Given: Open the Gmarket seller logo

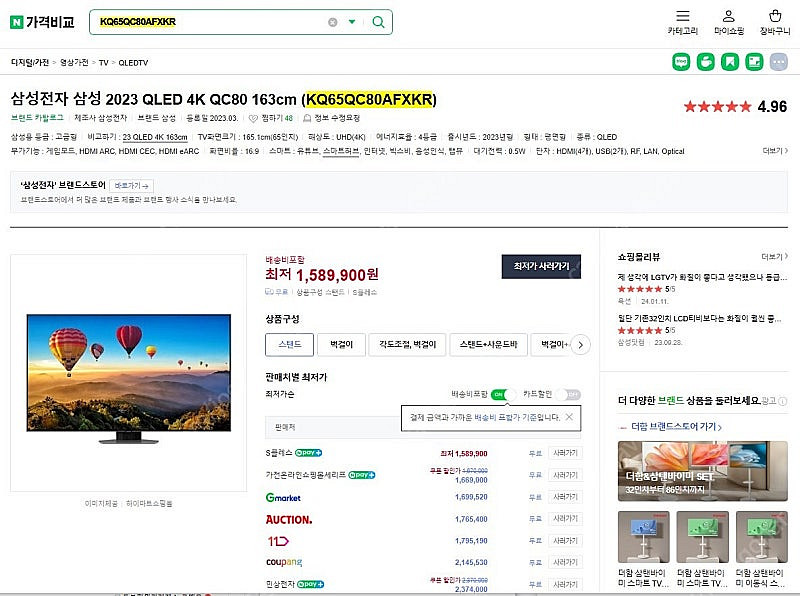Looking at the screenshot, I should [283, 497].
